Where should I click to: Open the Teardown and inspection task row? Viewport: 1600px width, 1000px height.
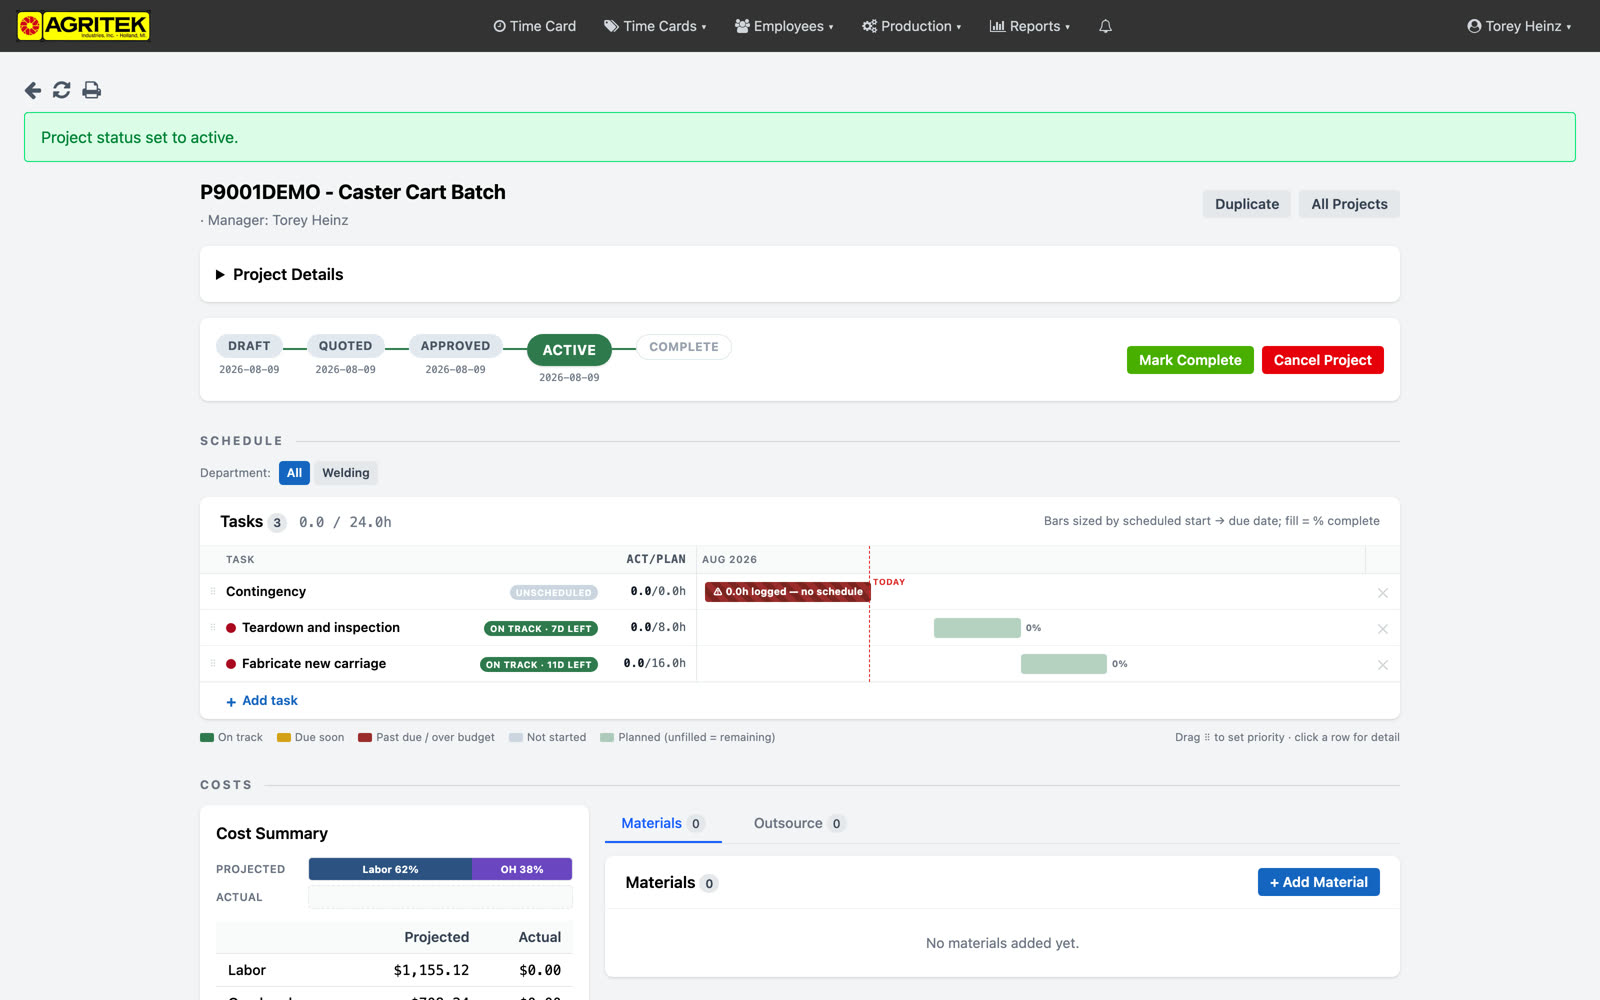pos(800,628)
